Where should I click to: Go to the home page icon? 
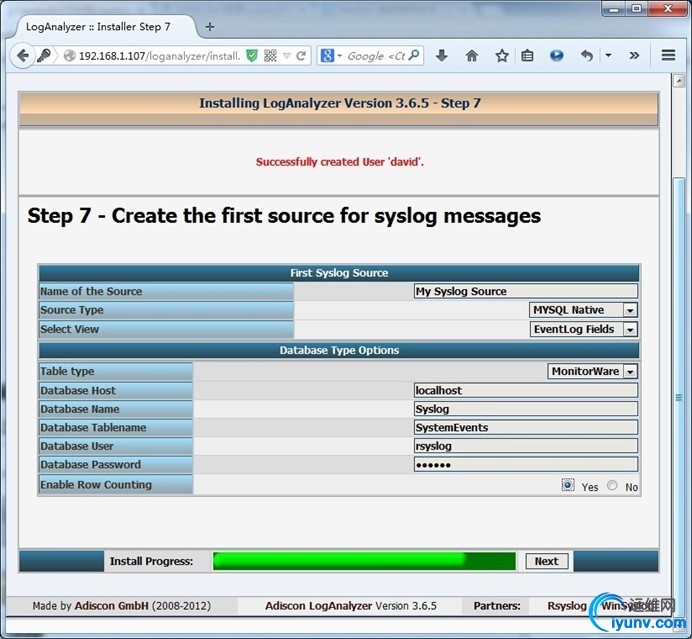(472, 56)
